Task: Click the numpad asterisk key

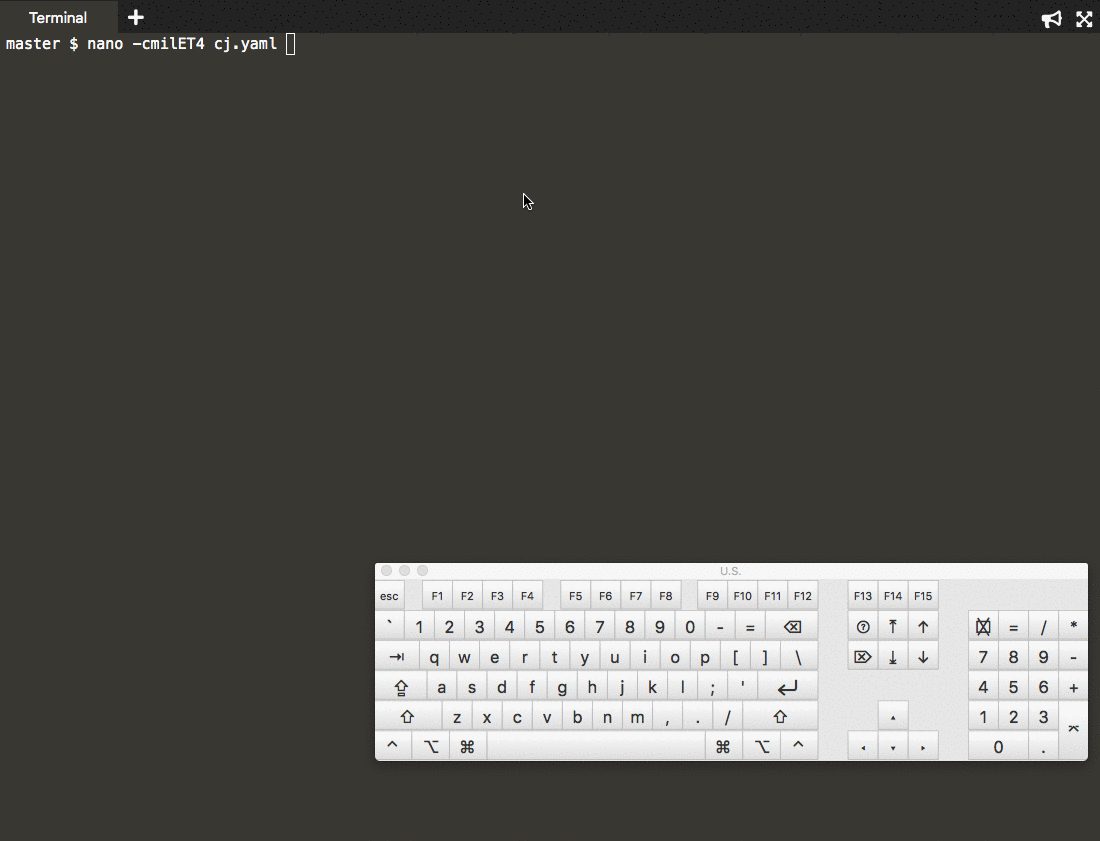Action: (1073, 627)
